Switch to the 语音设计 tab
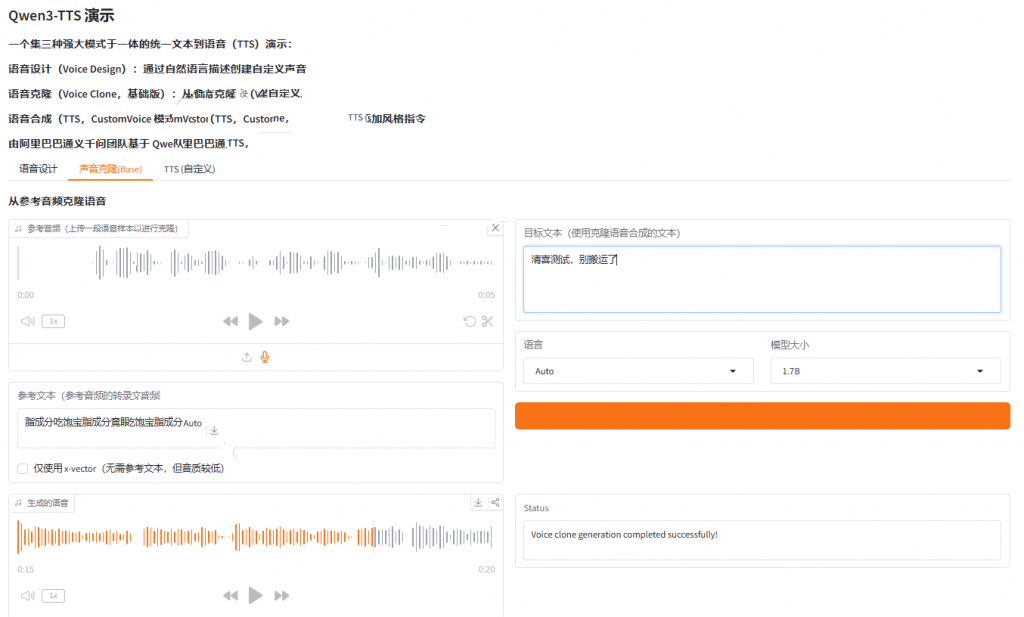Viewport: 1024px width, 617px height. point(39,169)
